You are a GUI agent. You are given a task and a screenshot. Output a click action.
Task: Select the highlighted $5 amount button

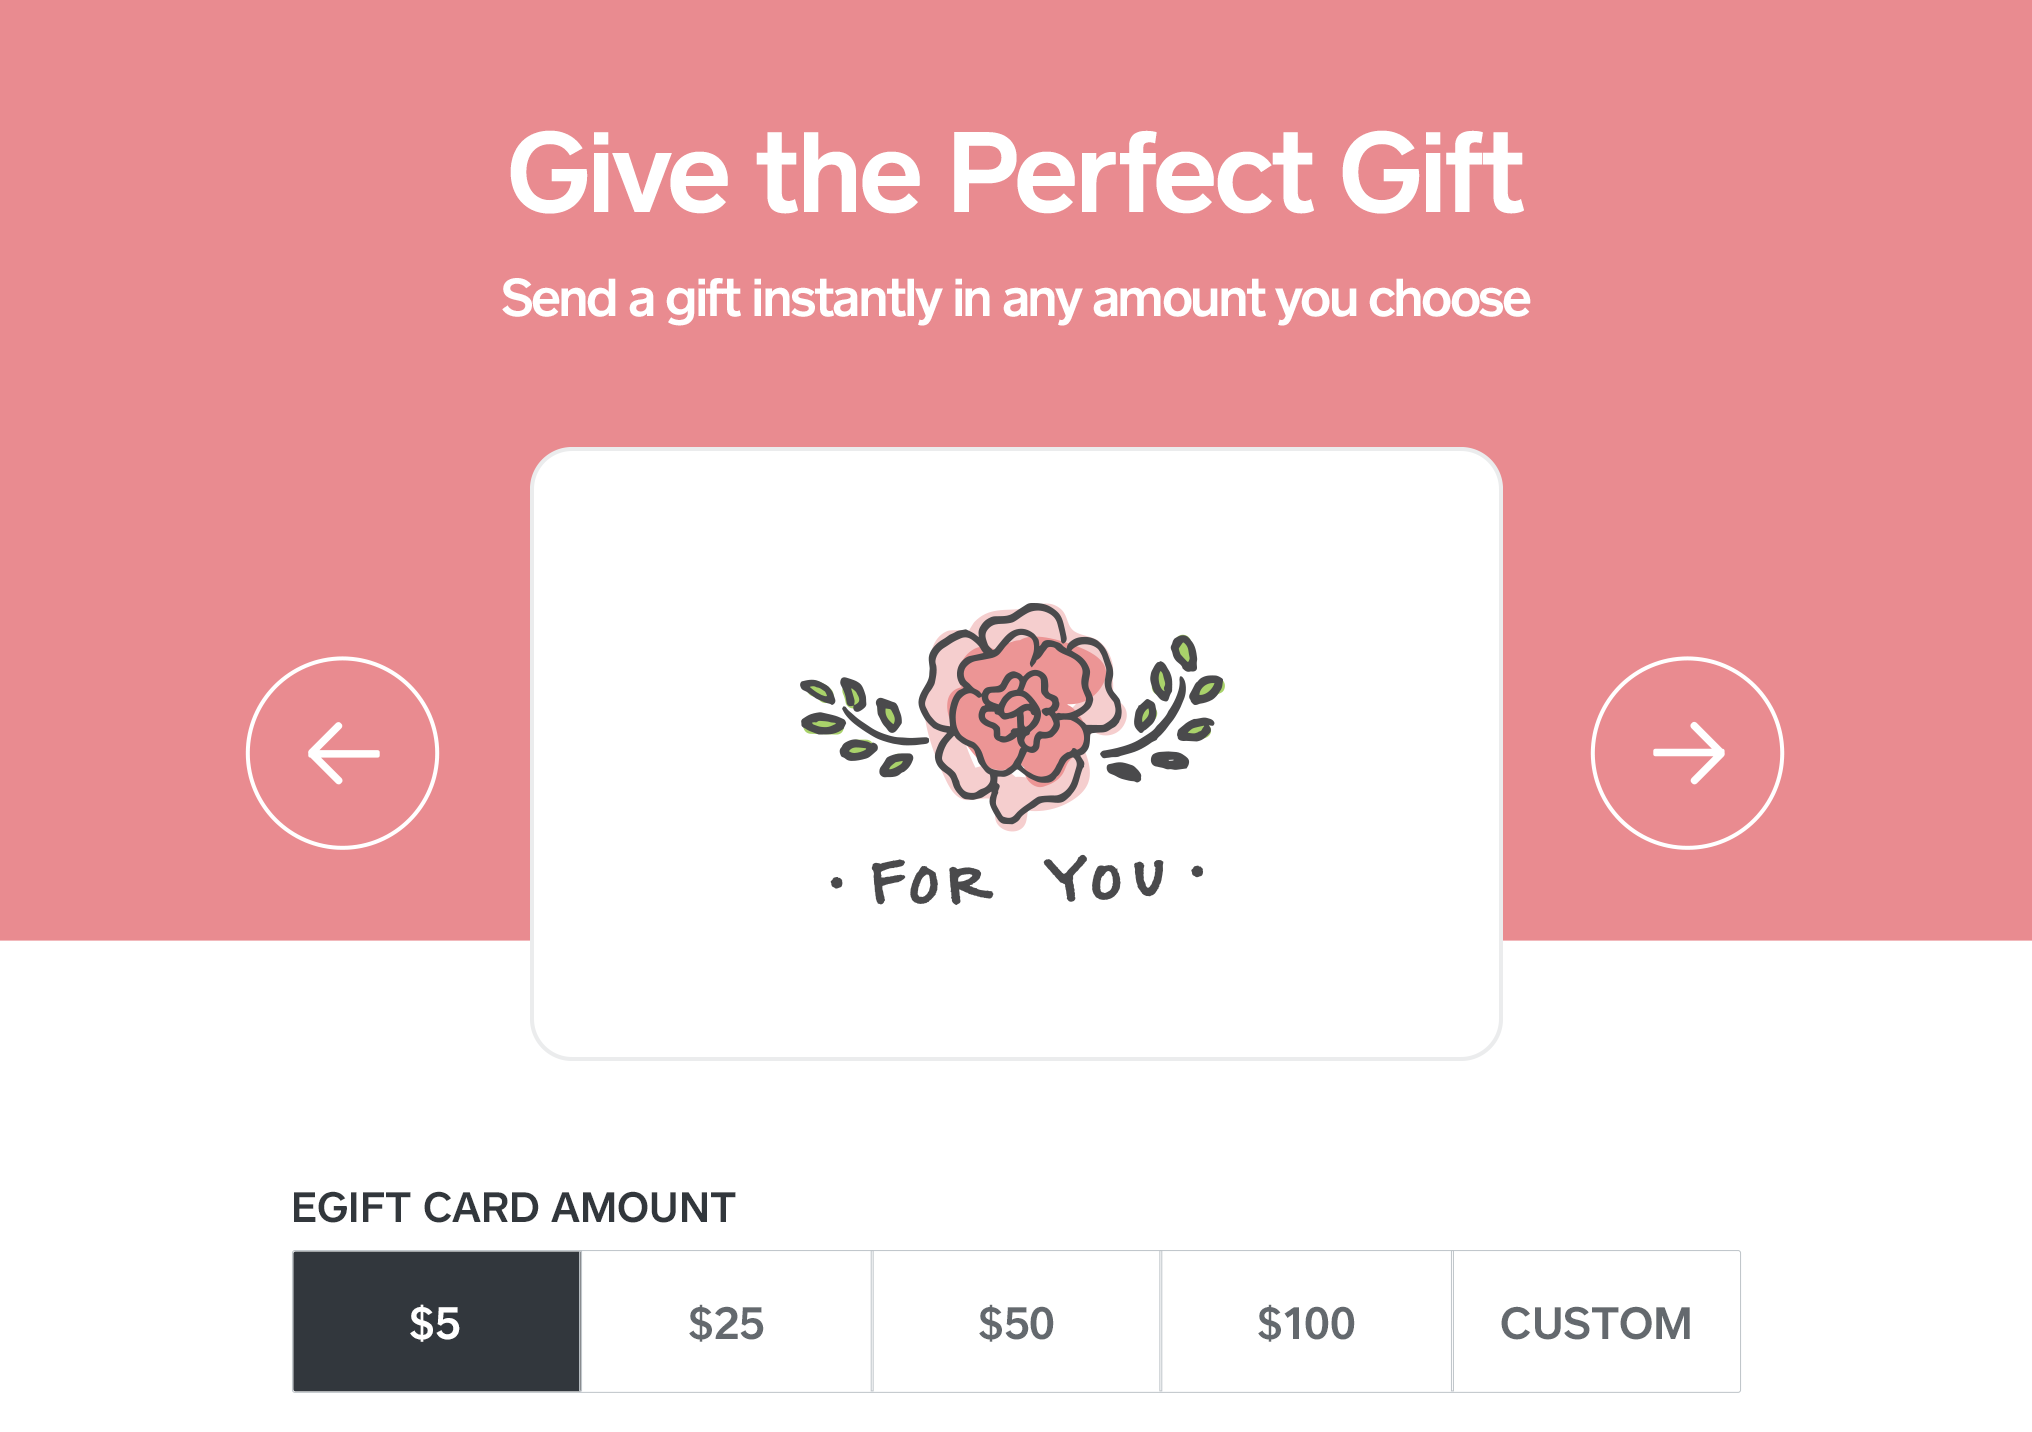[435, 1321]
